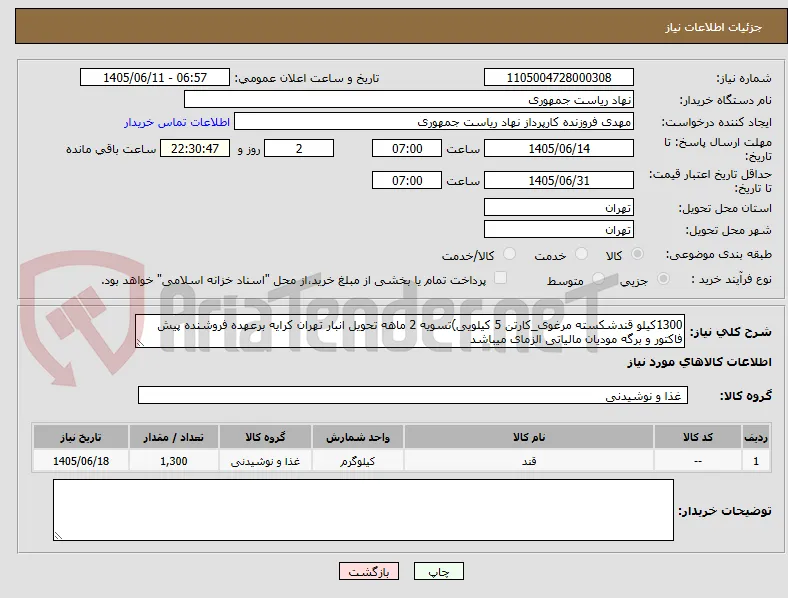This screenshot has width=788, height=598.
Task: Open اطلاعات تماس خریدار link
Action: [x=177, y=122]
